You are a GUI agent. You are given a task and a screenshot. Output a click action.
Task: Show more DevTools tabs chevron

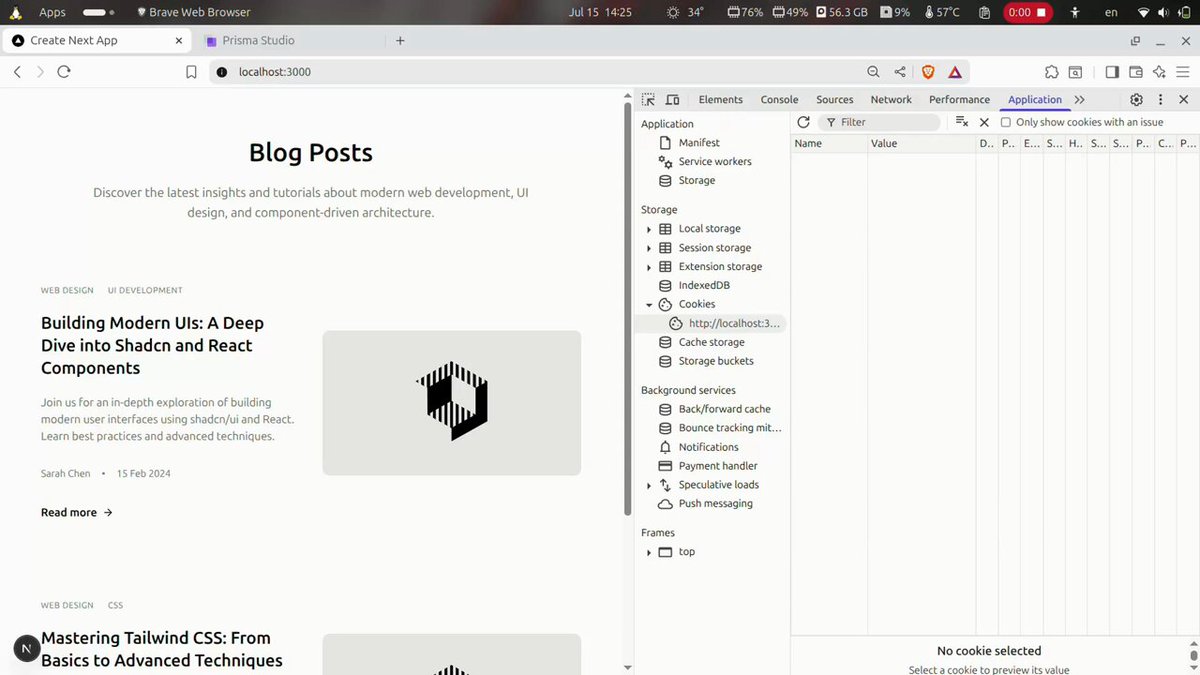[x=1080, y=100]
